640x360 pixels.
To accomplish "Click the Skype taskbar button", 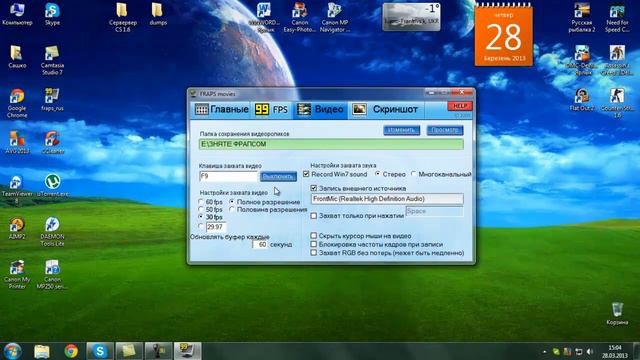I will coord(100,351).
